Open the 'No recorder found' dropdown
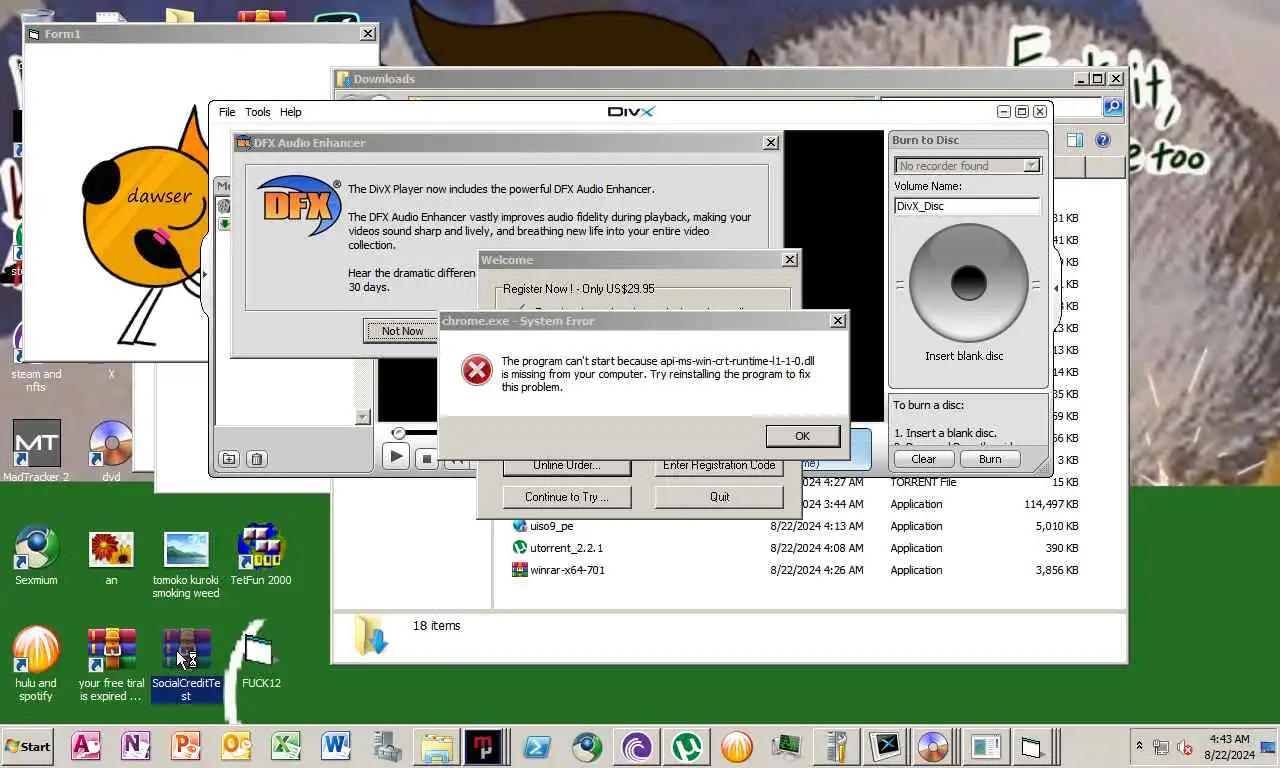1280x768 pixels. click(x=1031, y=166)
